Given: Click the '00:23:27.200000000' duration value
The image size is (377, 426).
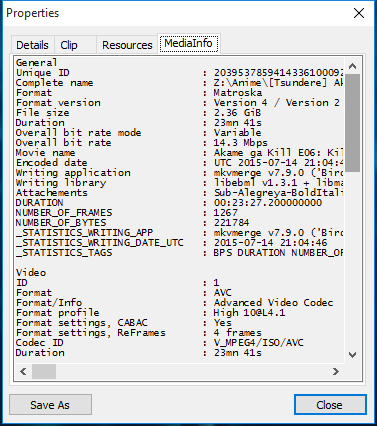Looking at the screenshot, I should point(268,203).
